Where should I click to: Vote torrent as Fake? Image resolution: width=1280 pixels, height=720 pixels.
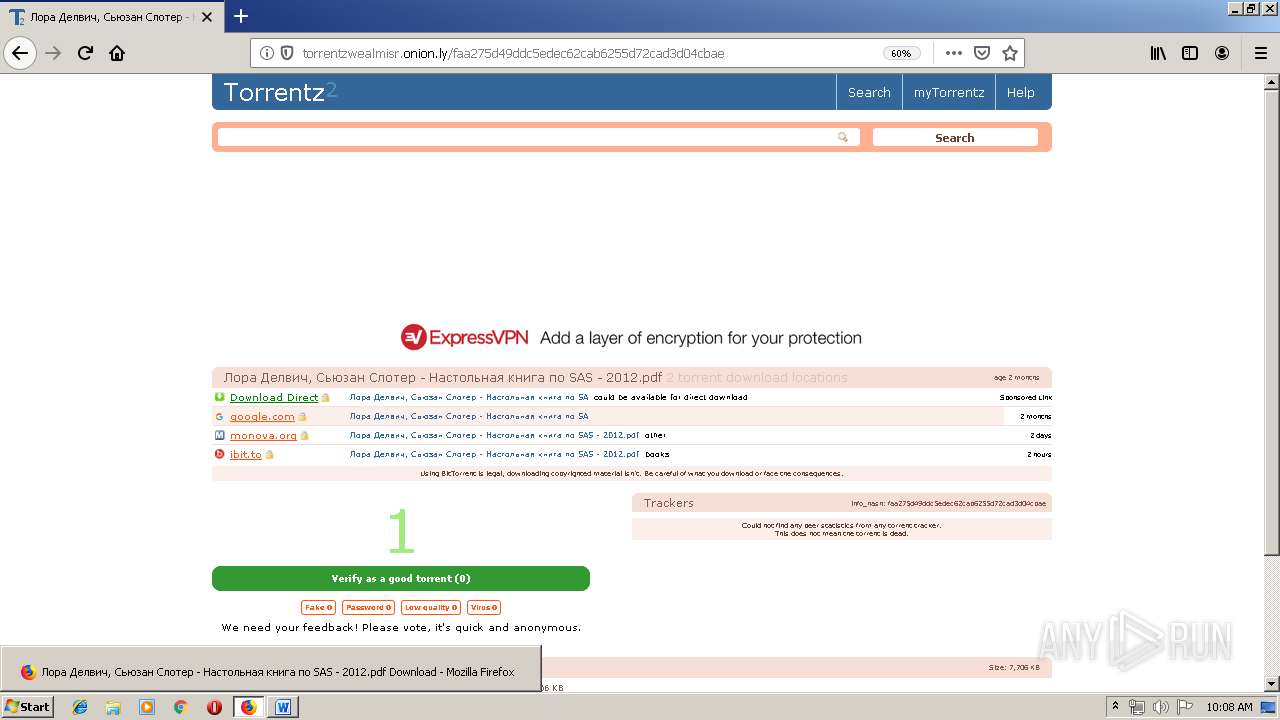pos(318,607)
